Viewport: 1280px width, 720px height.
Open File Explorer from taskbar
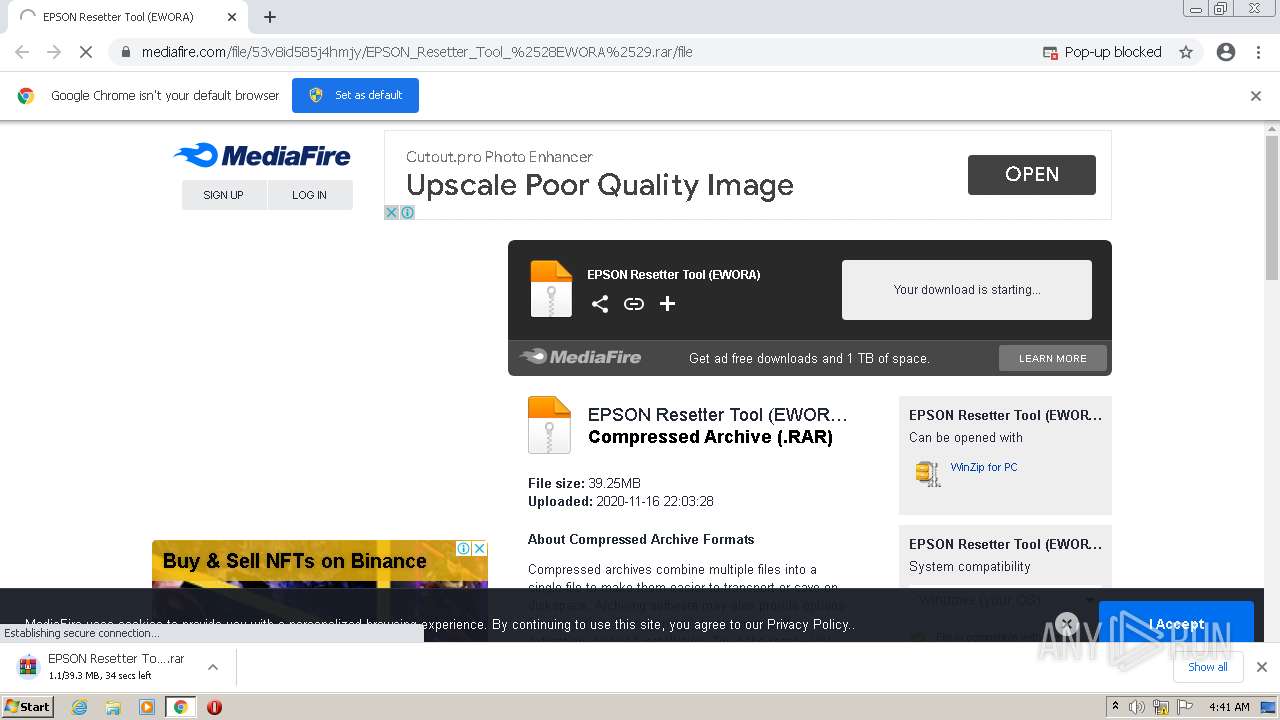(x=113, y=707)
